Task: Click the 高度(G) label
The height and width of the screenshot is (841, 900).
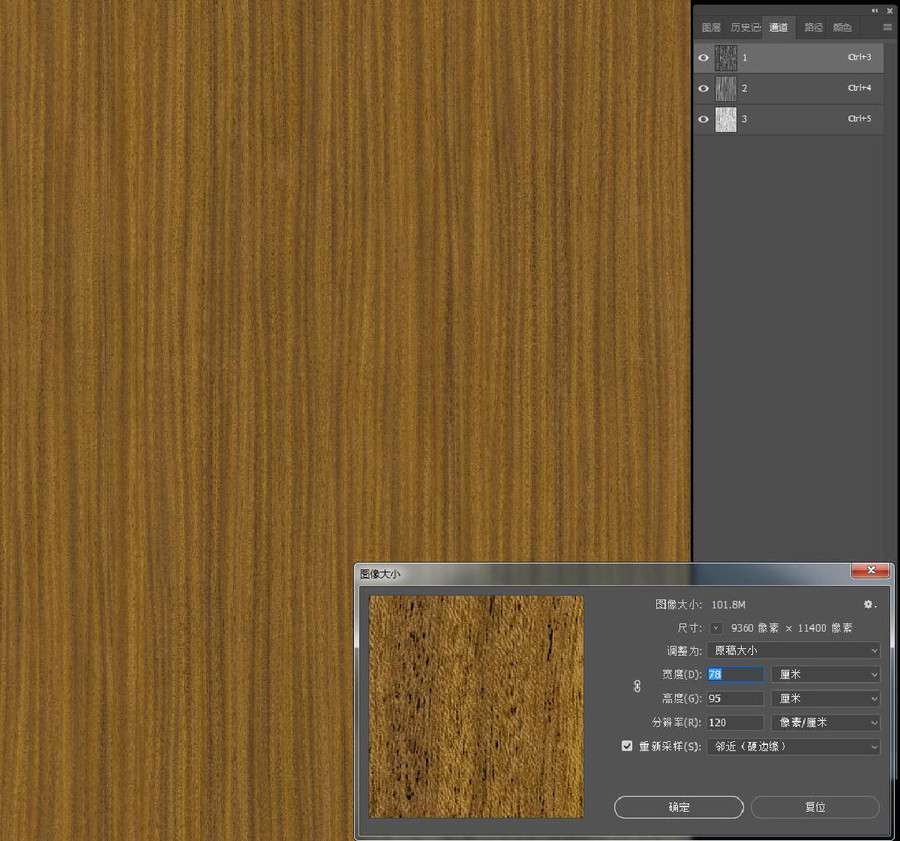Action: pyautogui.click(x=682, y=699)
